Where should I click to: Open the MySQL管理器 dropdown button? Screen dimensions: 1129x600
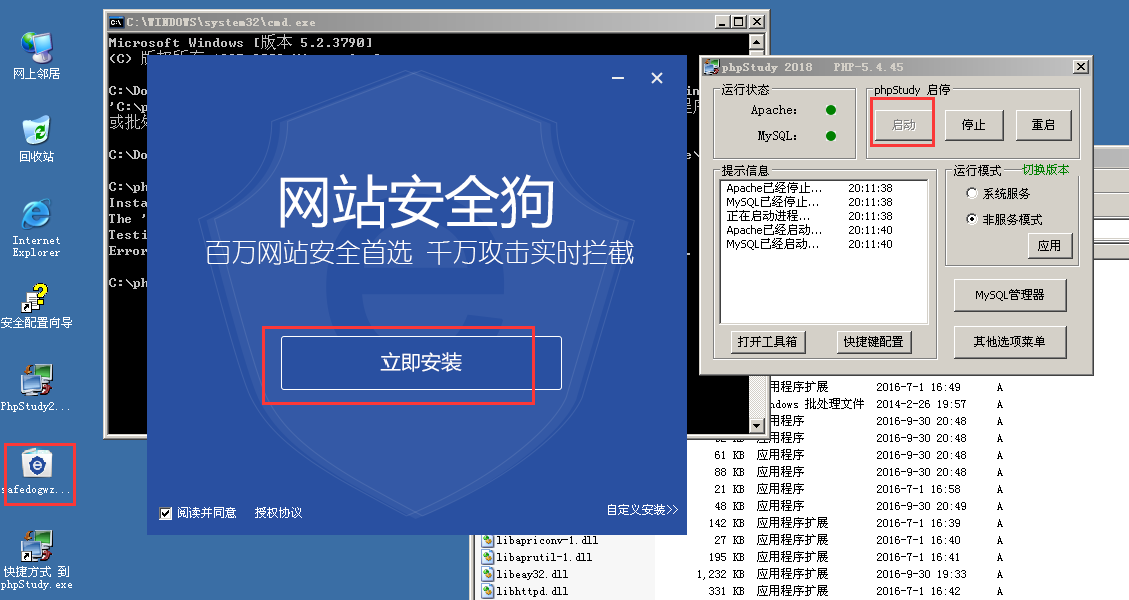(1009, 295)
